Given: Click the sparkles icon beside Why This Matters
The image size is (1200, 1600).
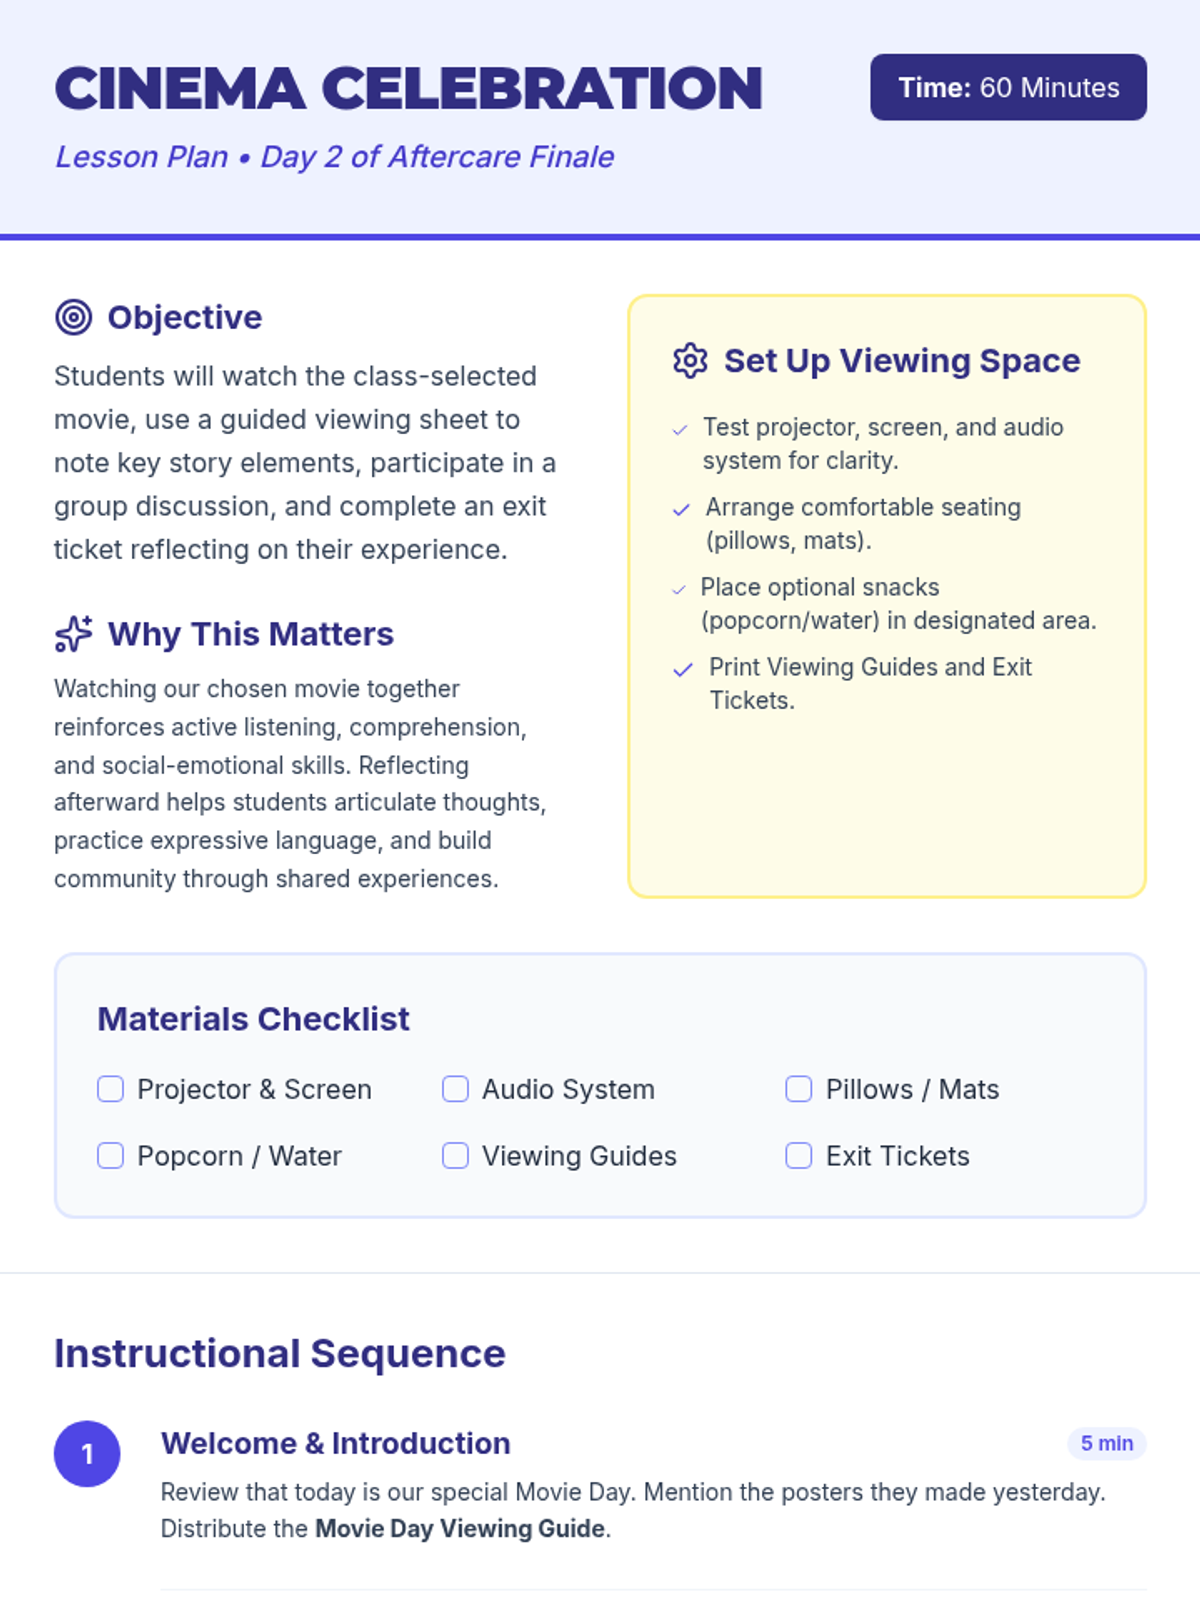Looking at the screenshot, I should (x=73, y=634).
